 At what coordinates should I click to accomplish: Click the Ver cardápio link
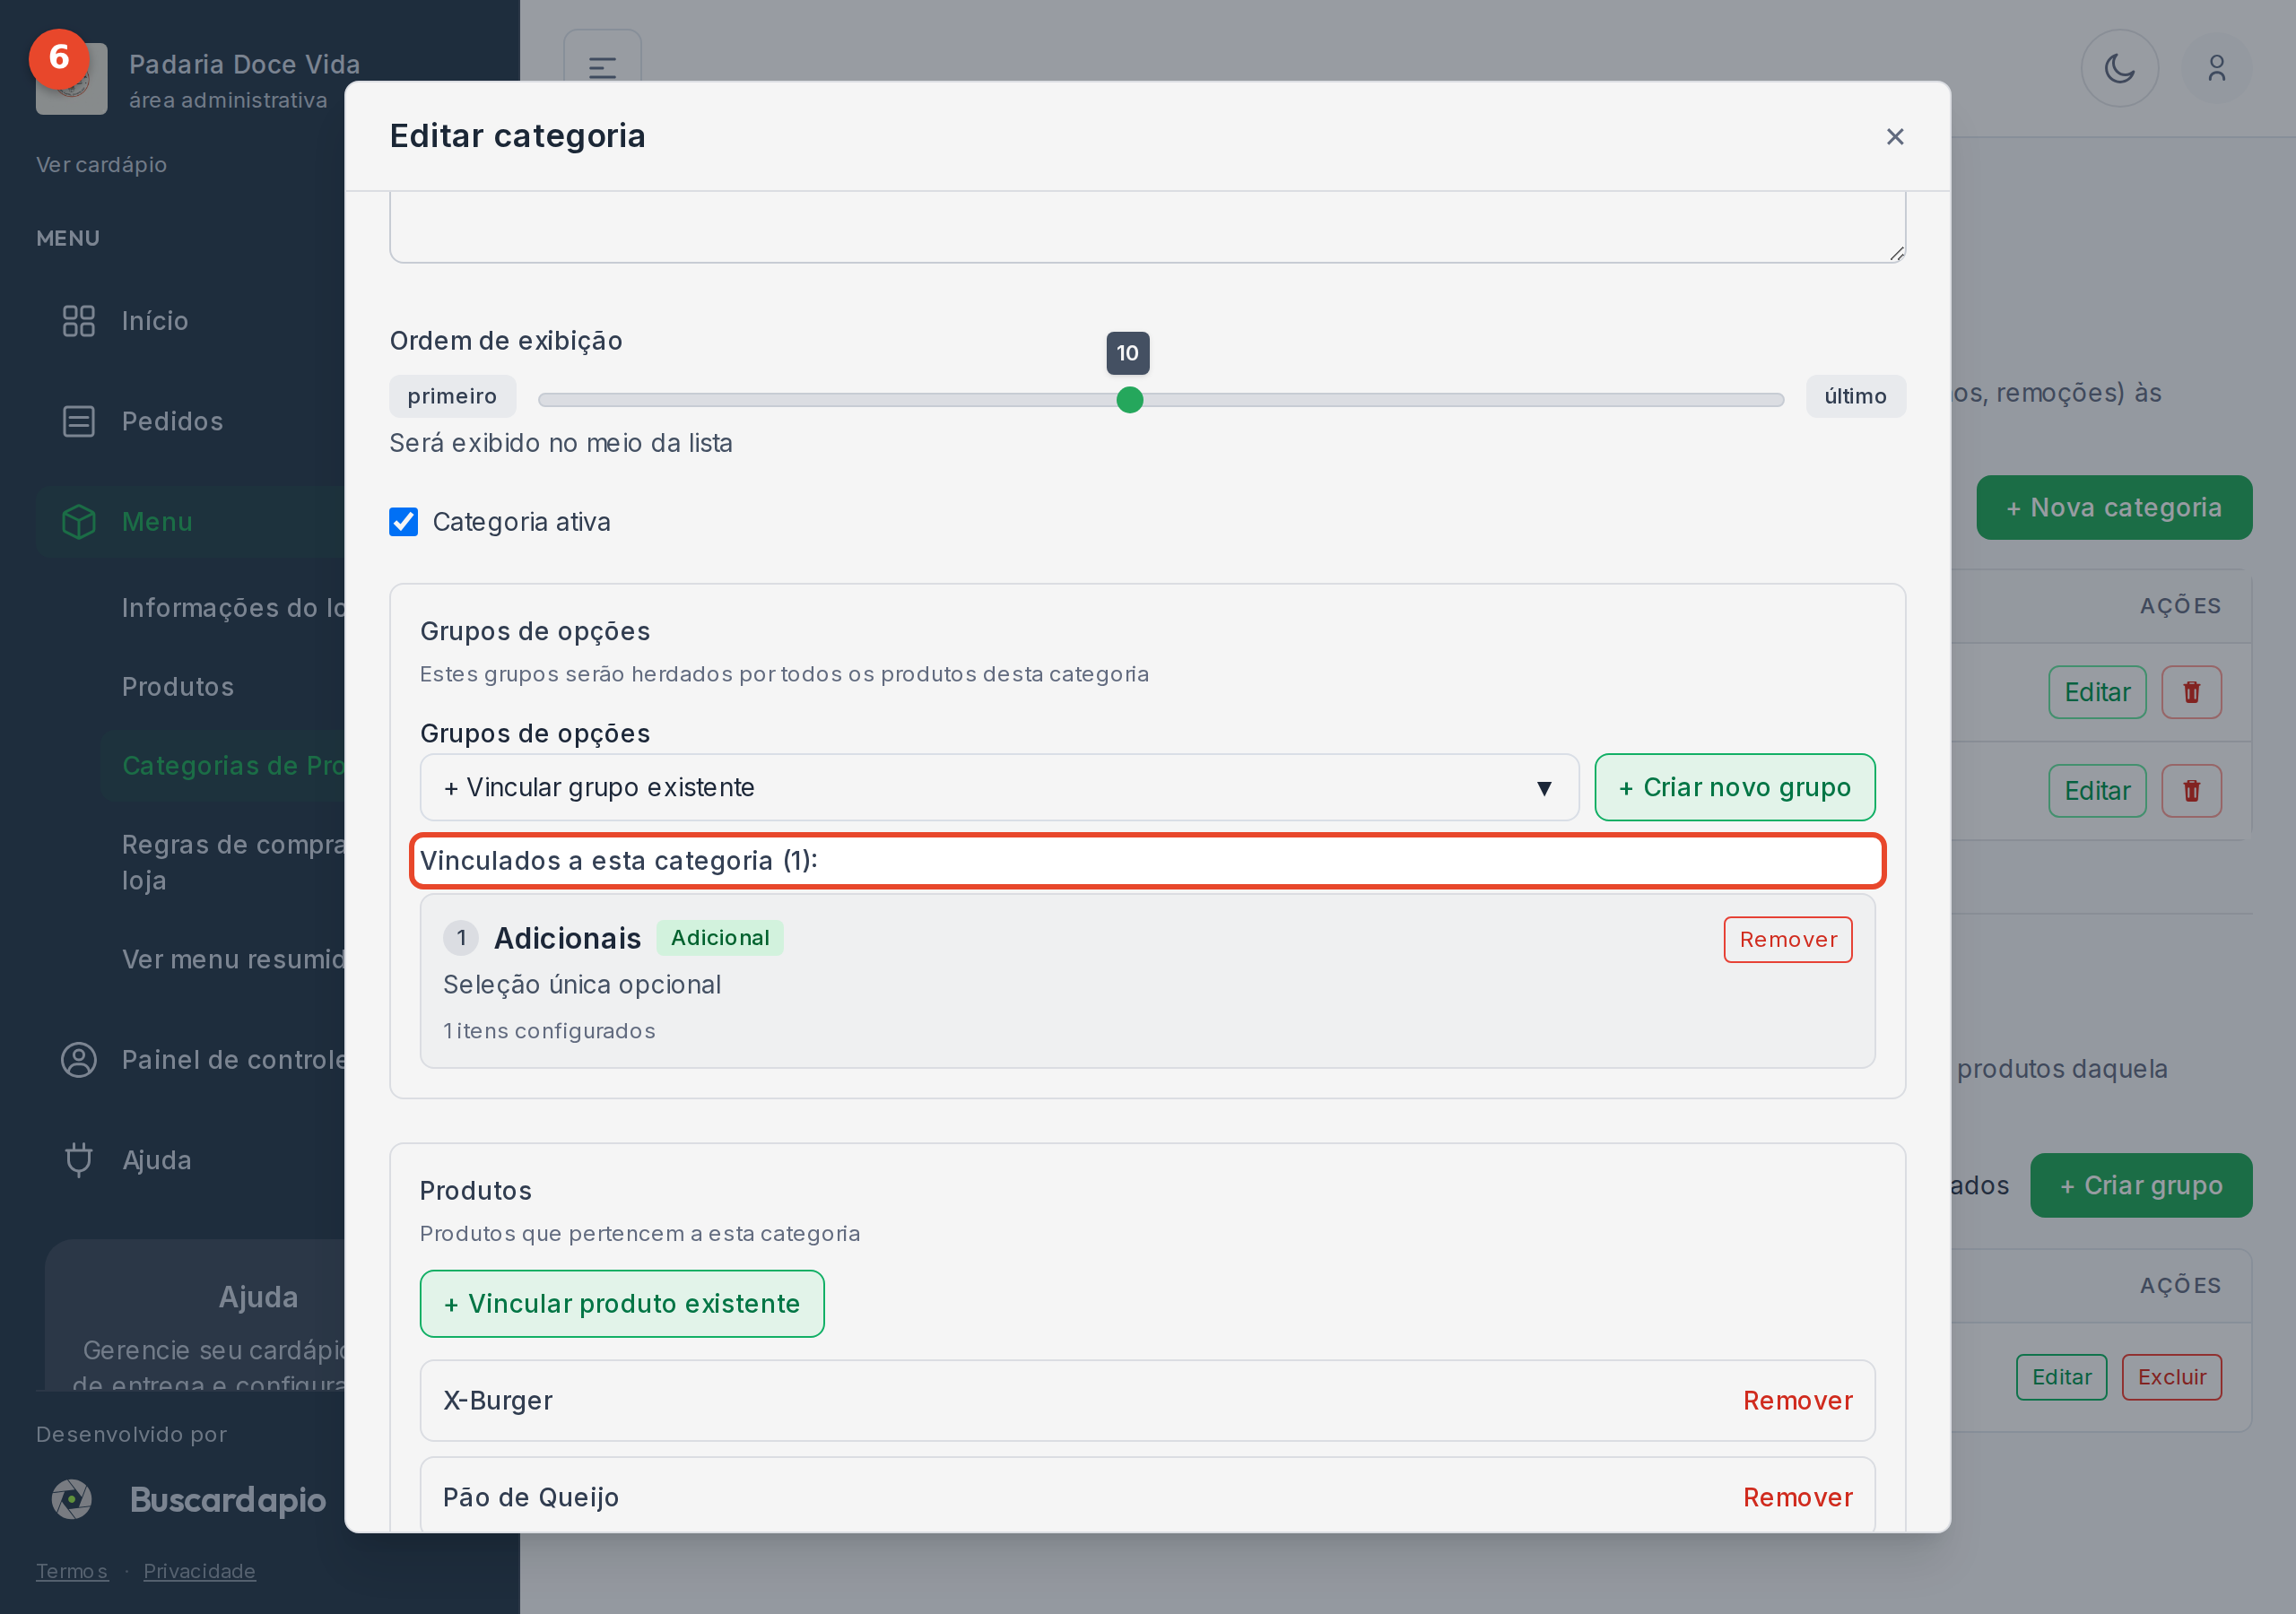pyautogui.click(x=101, y=165)
